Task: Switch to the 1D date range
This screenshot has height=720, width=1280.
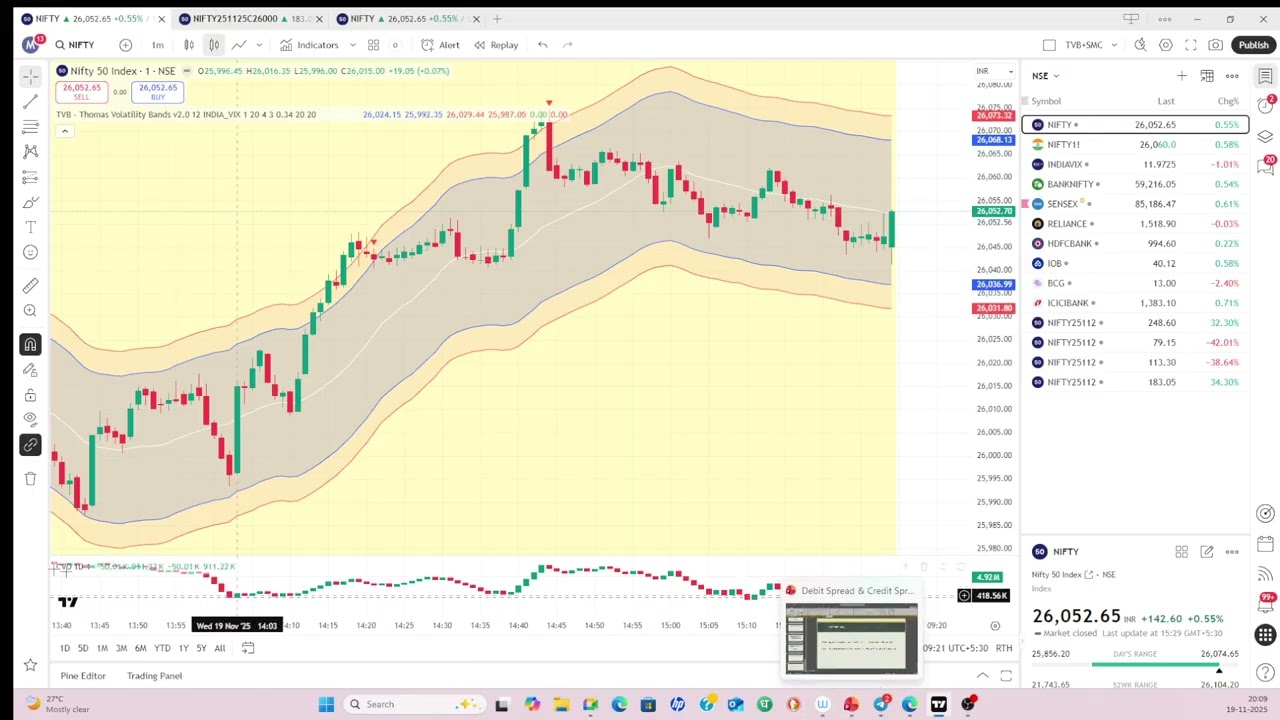Action: pos(64,648)
